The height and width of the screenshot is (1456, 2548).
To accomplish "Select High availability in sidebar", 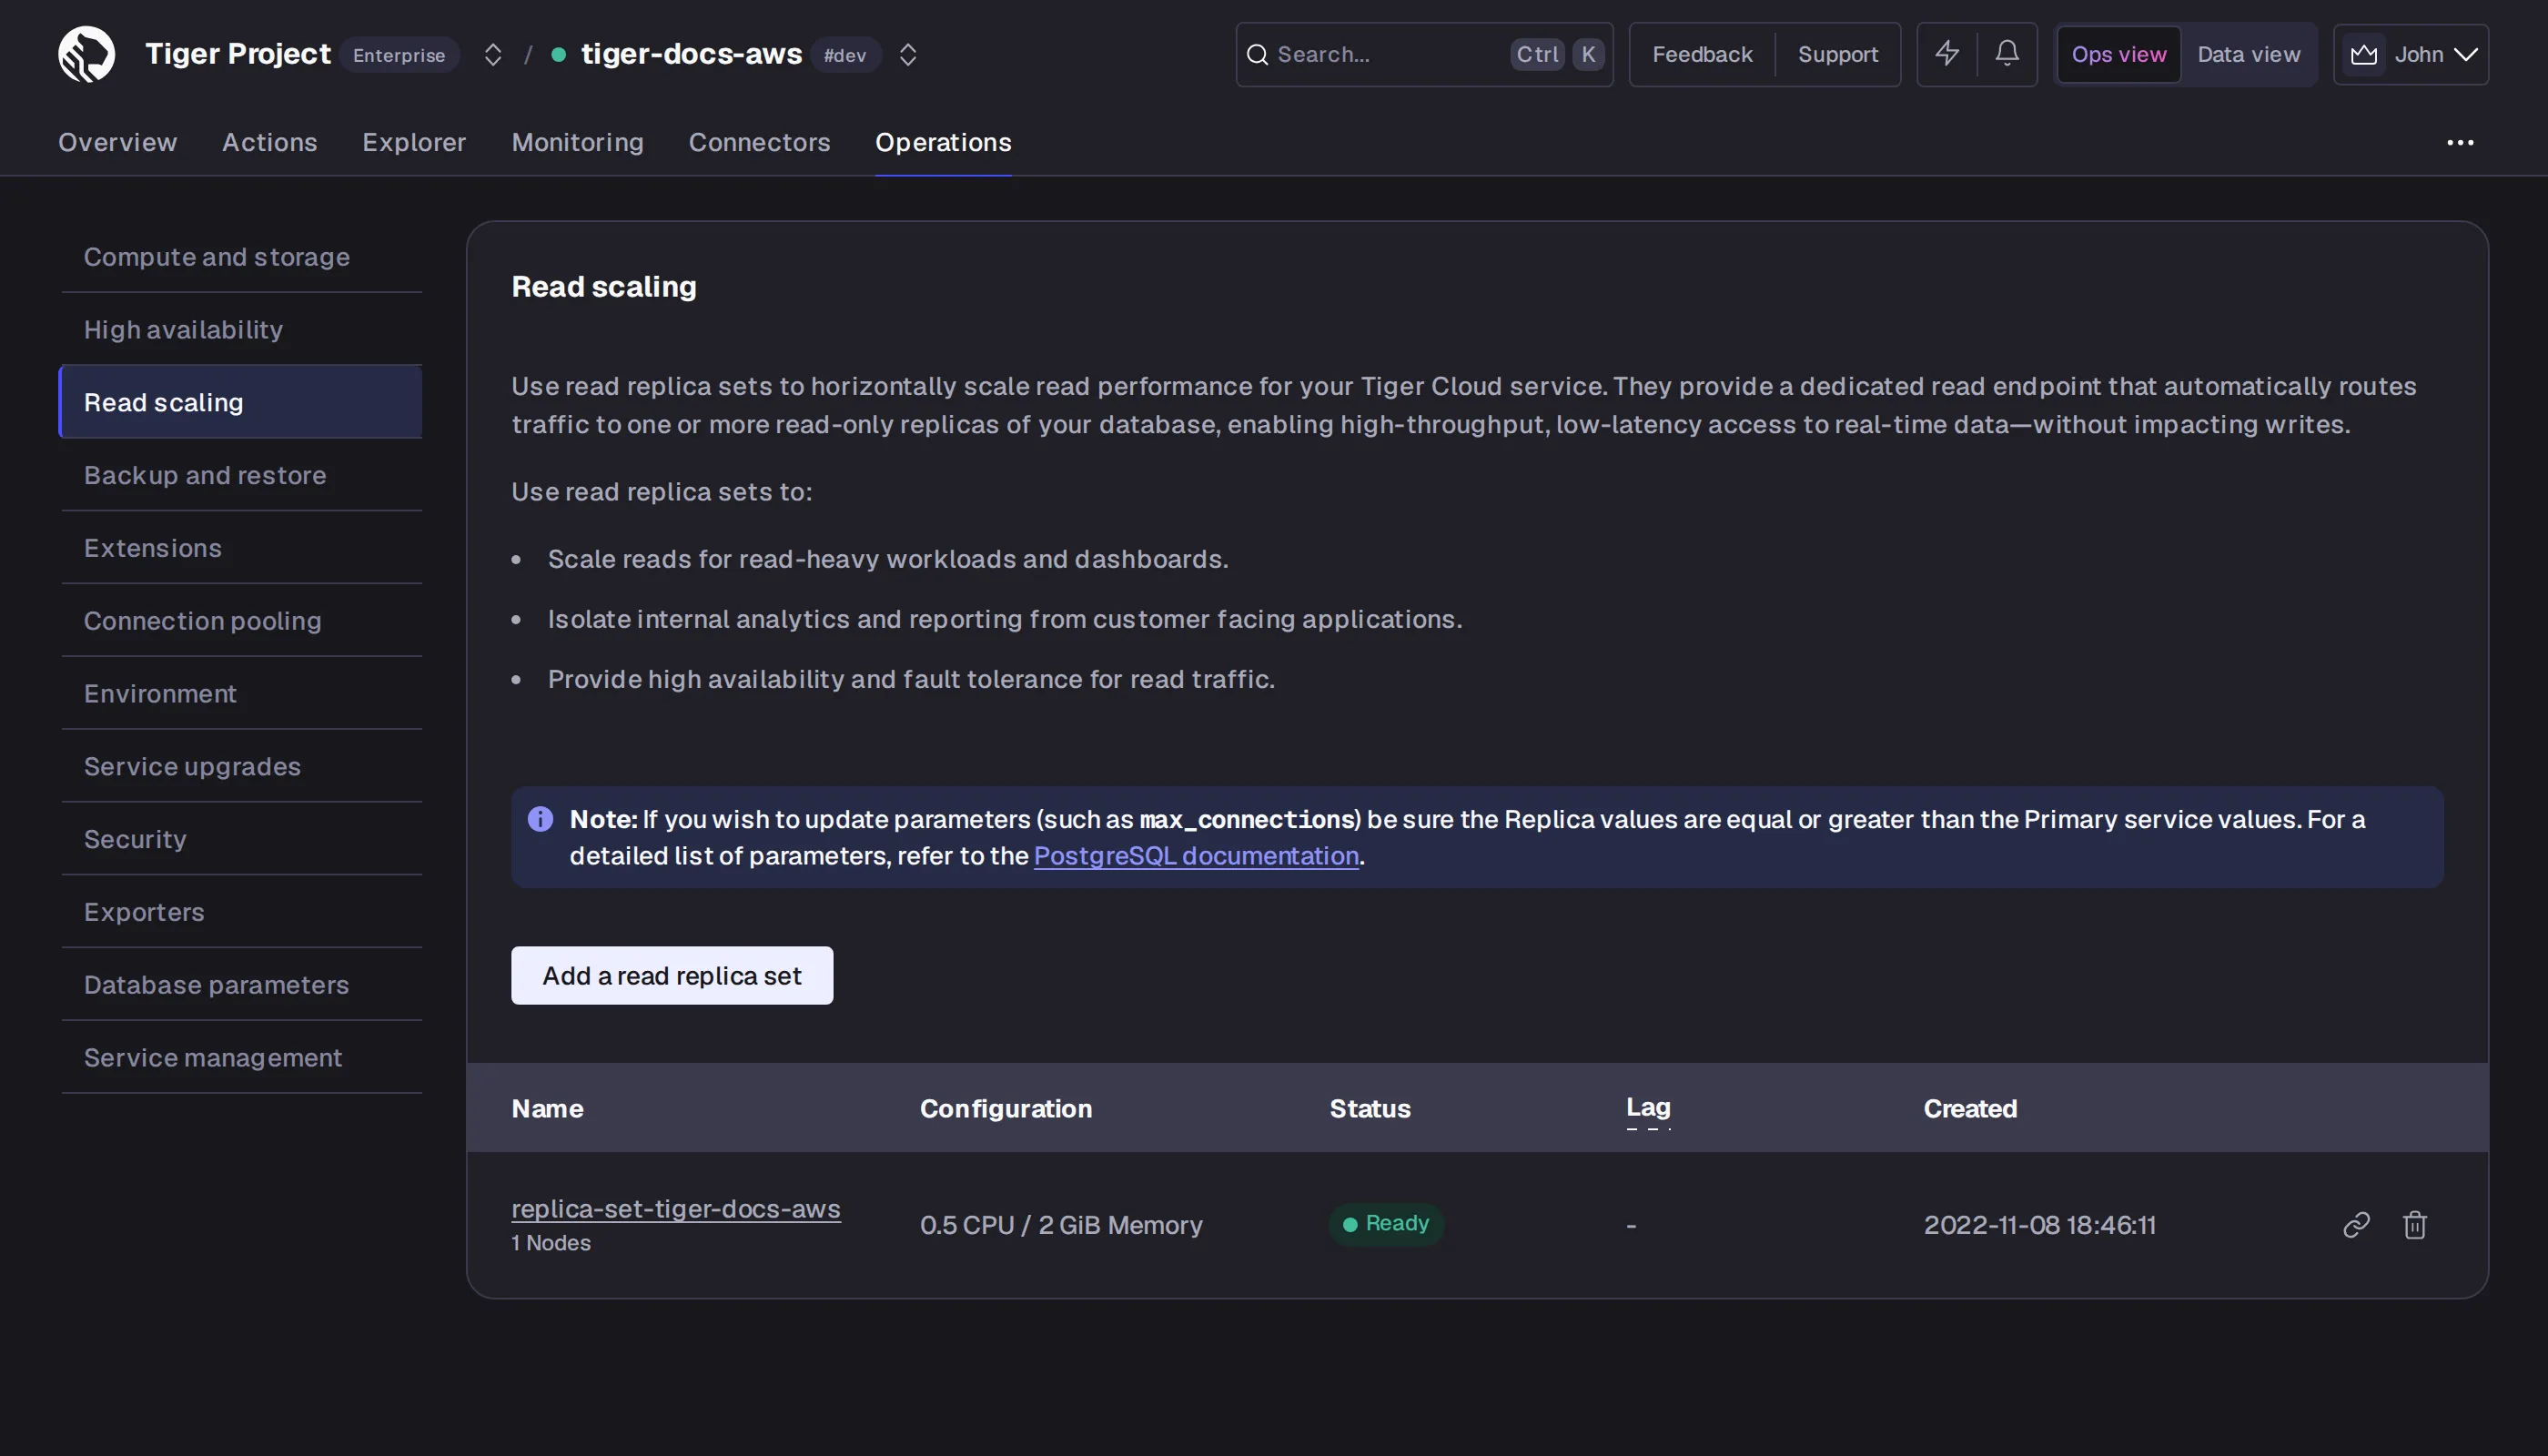I will coord(241,329).
